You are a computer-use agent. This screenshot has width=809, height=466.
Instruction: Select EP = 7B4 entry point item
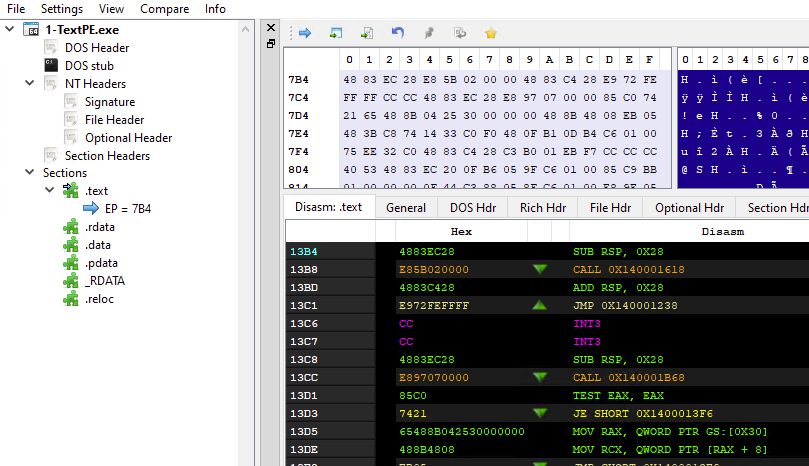click(x=127, y=209)
